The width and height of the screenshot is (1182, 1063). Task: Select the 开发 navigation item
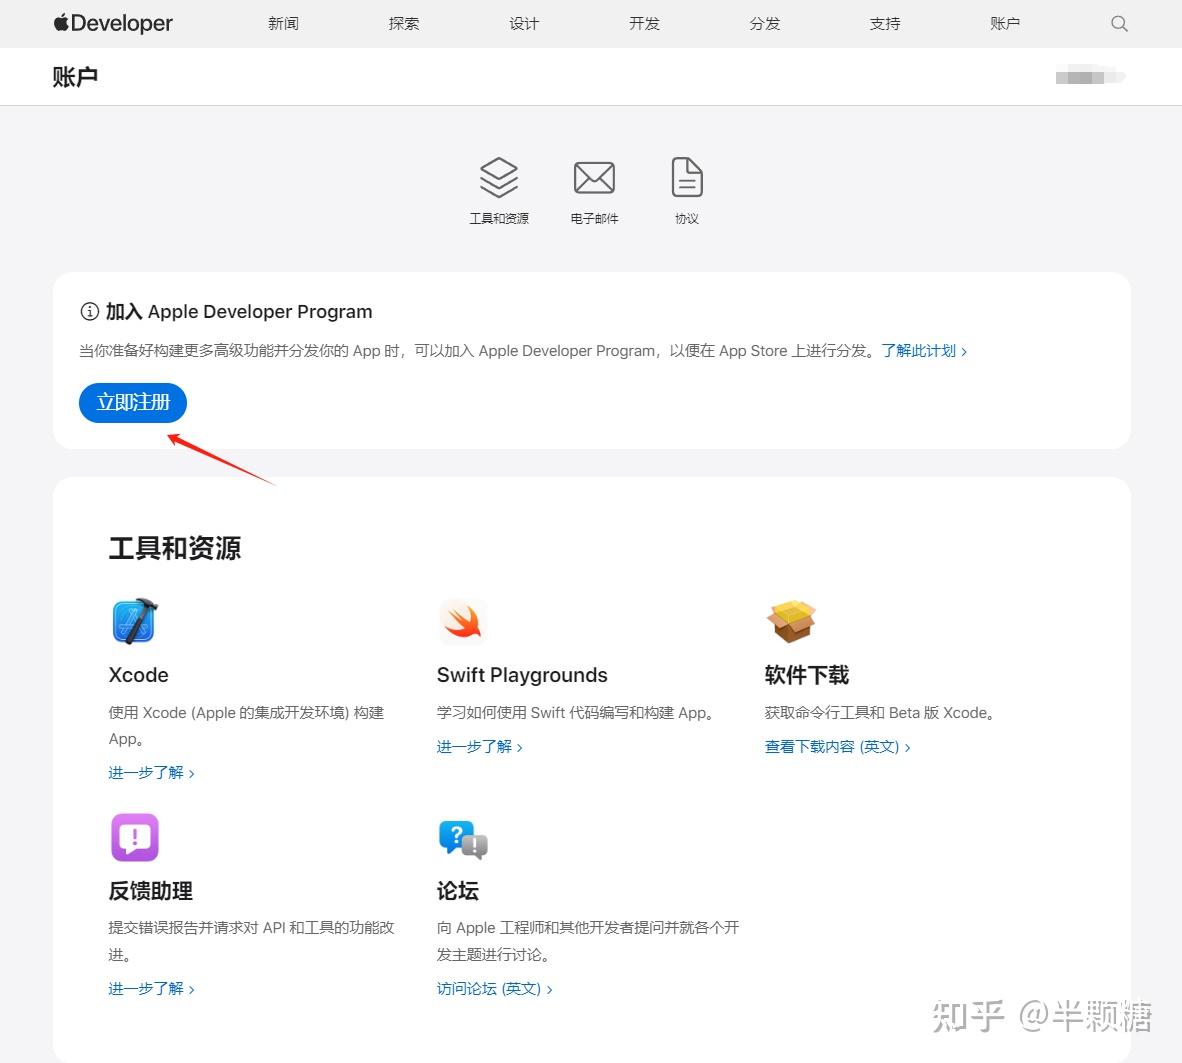point(644,24)
